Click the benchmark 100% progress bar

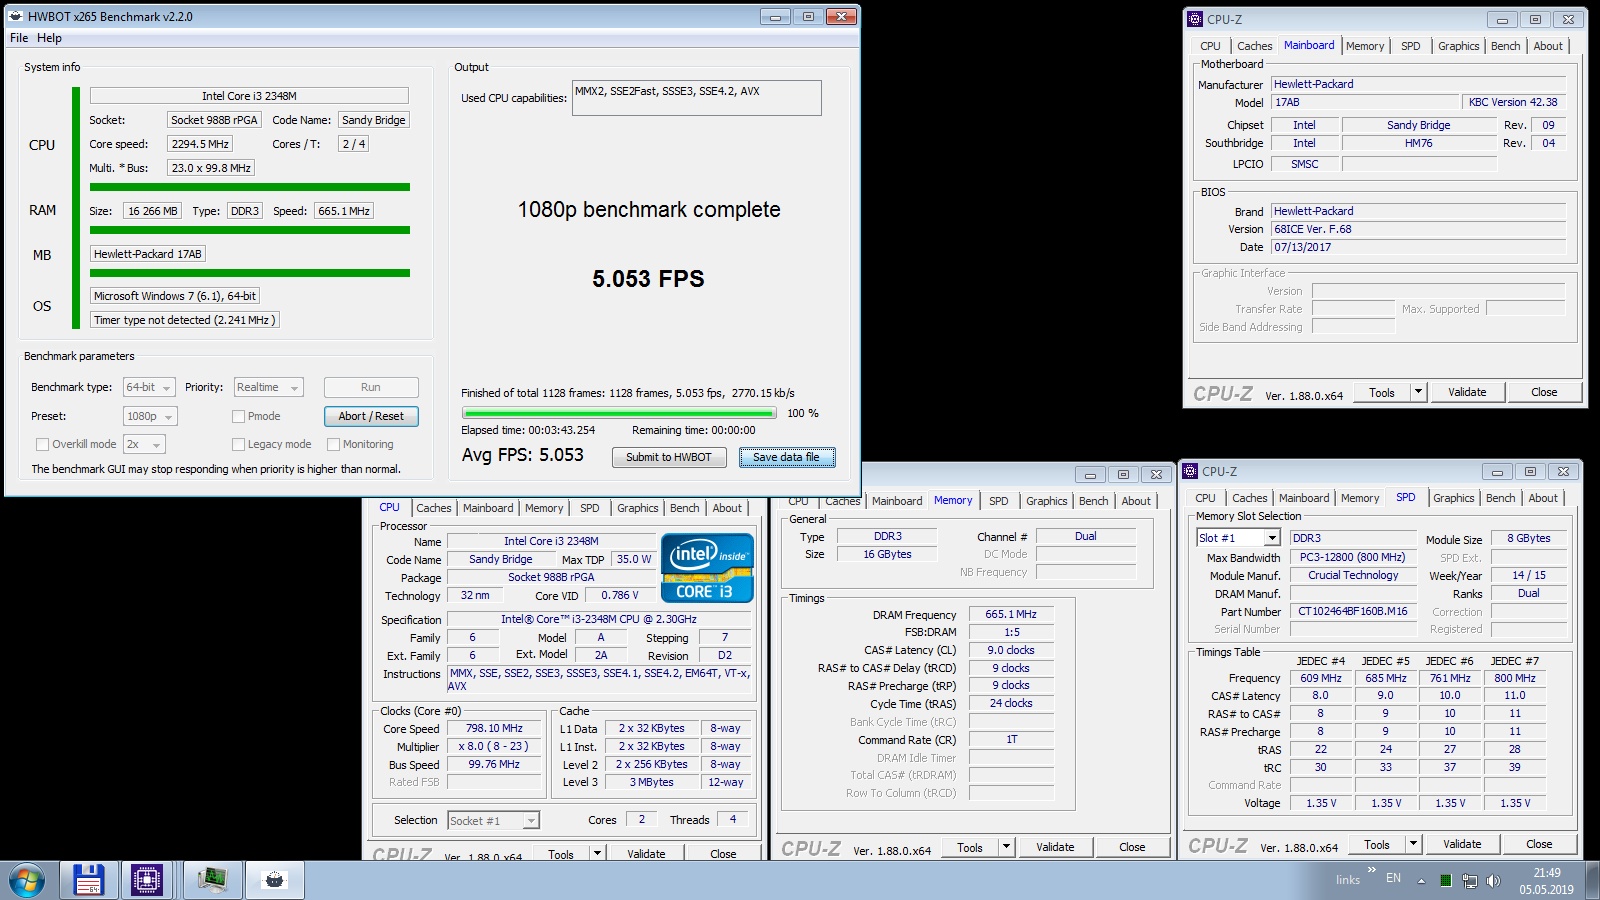coord(619,413)
